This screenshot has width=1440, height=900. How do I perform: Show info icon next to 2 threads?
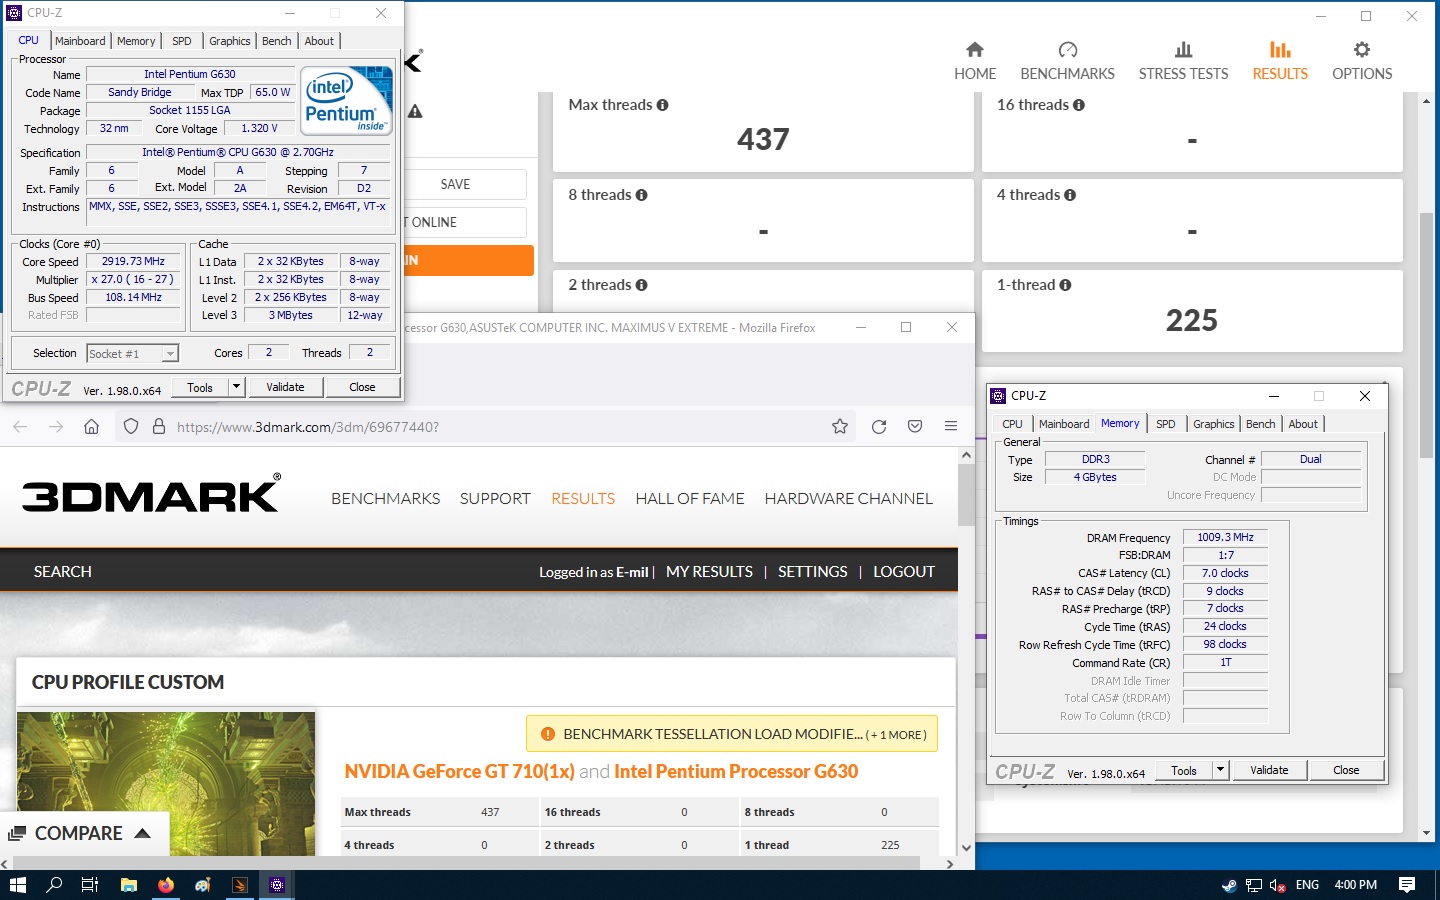641,285
